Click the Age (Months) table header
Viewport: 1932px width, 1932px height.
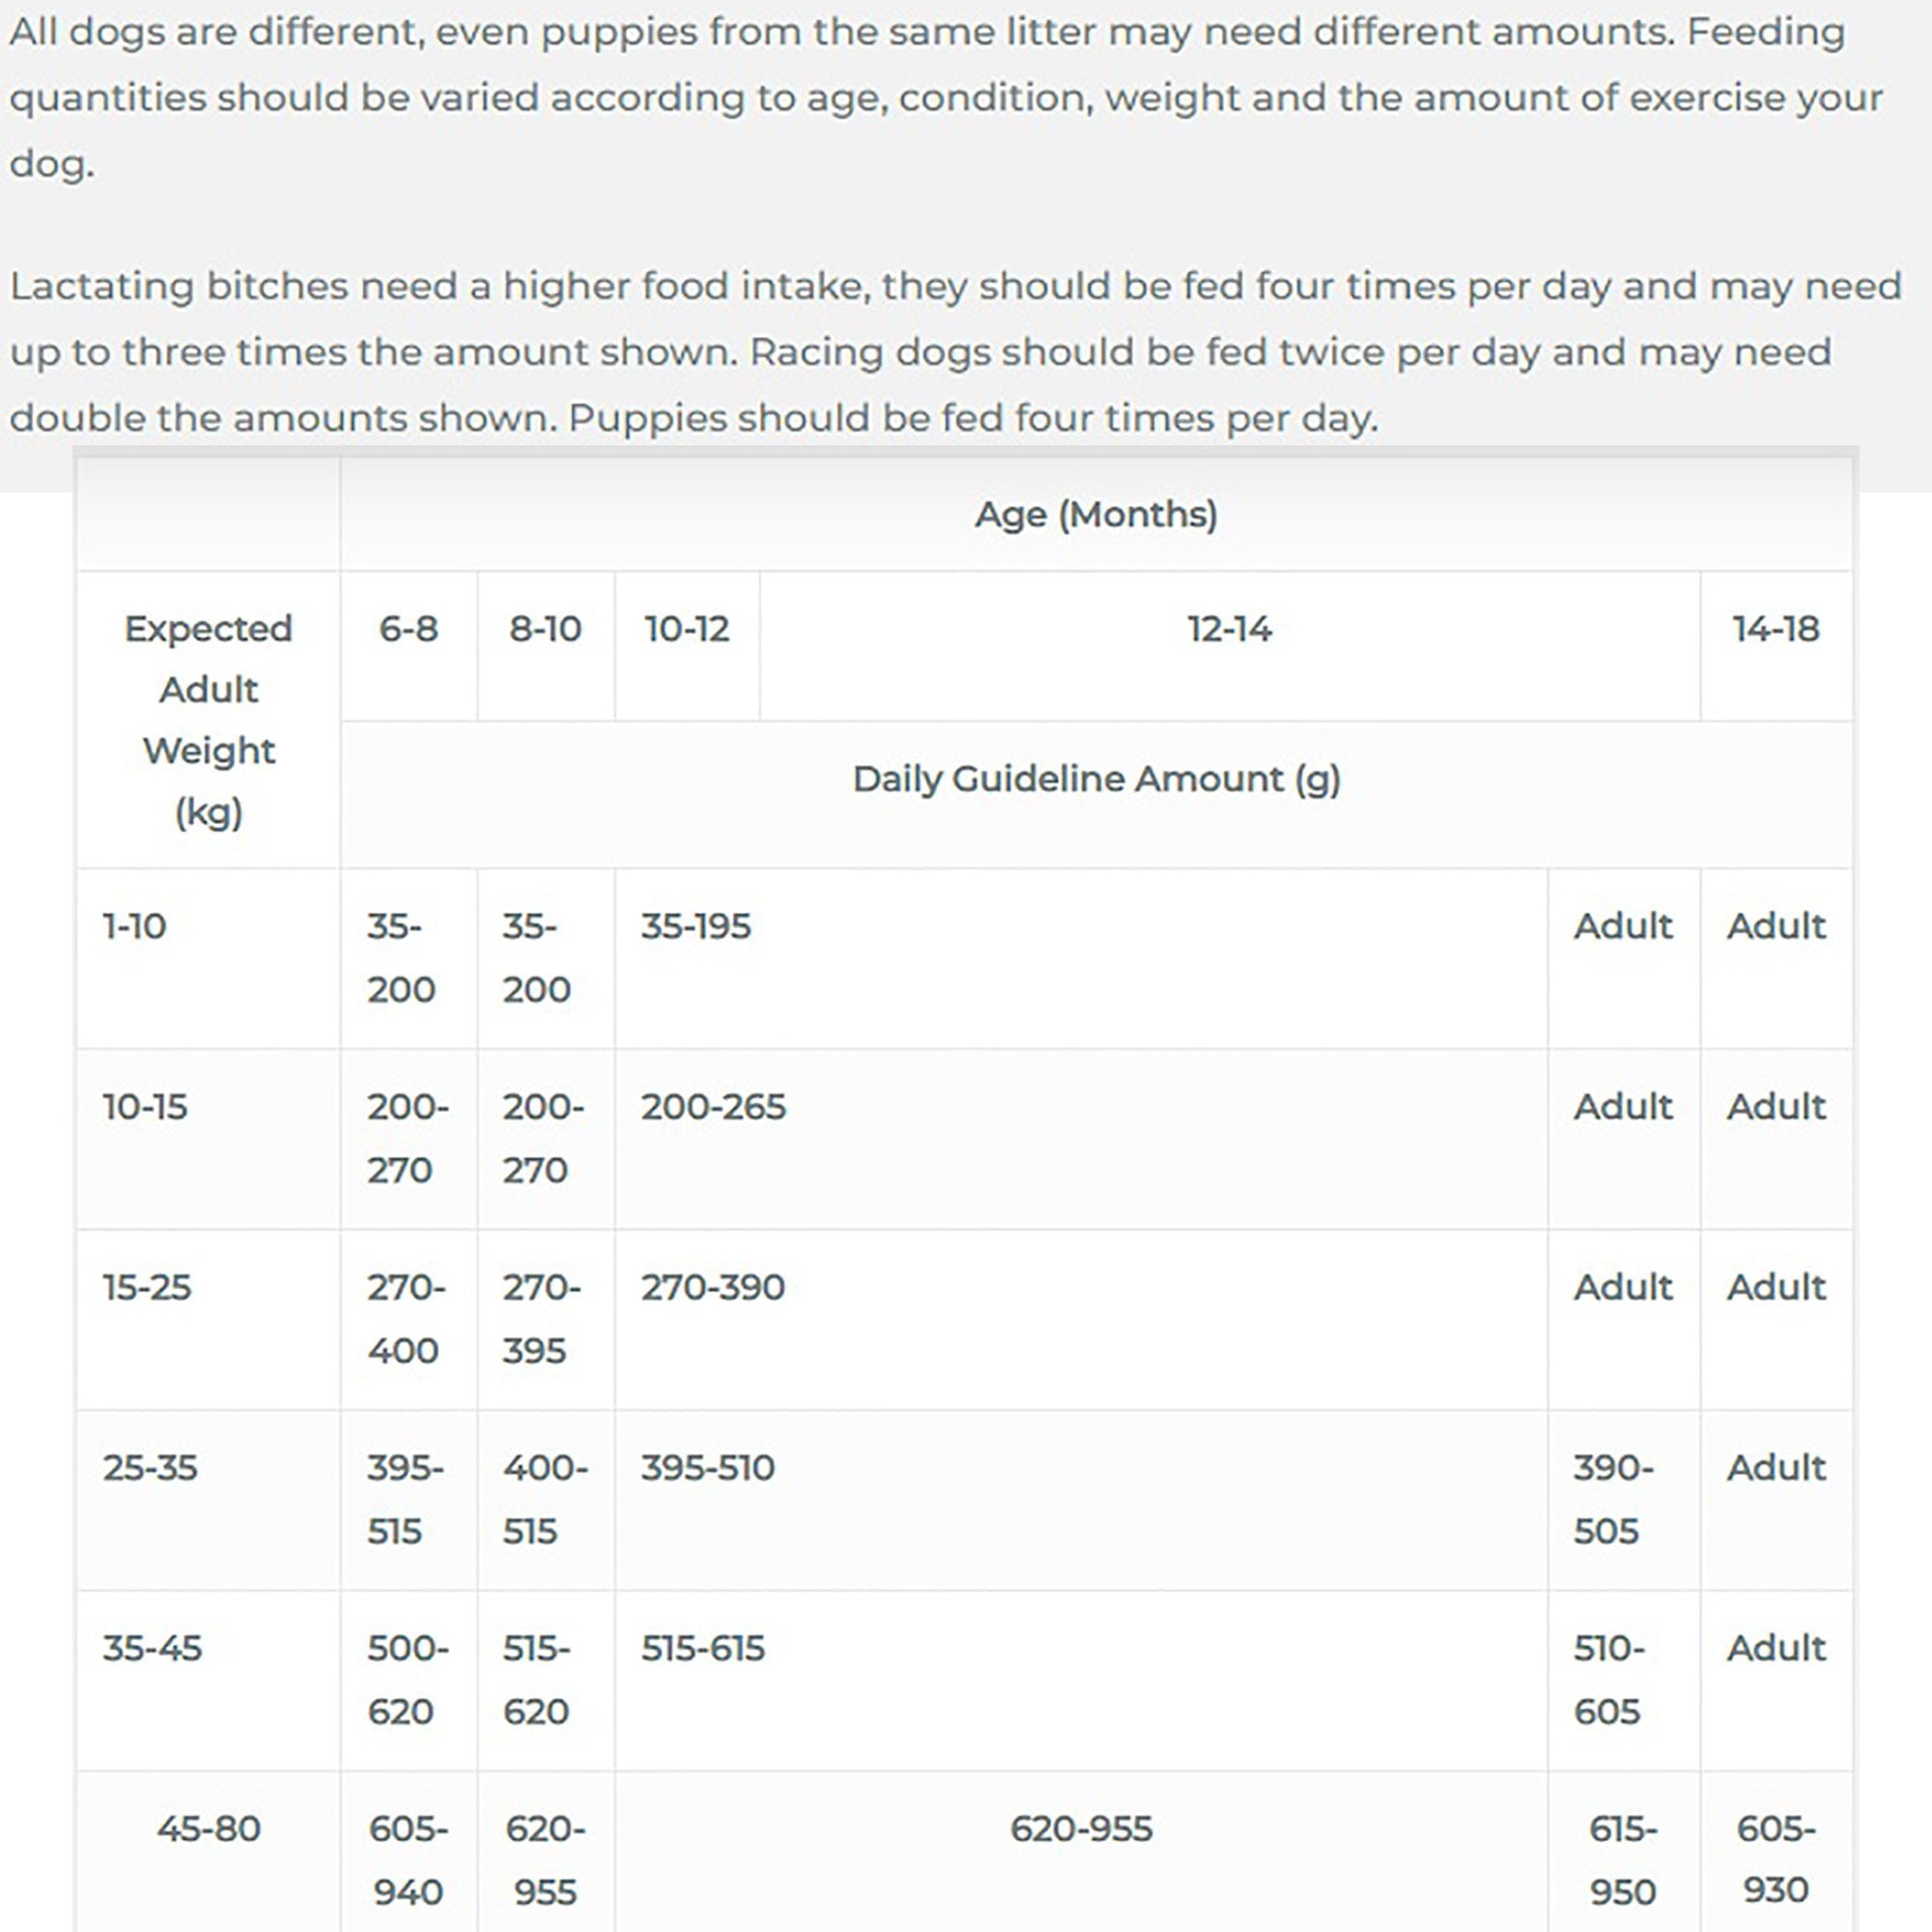(x=1096, y=514)
